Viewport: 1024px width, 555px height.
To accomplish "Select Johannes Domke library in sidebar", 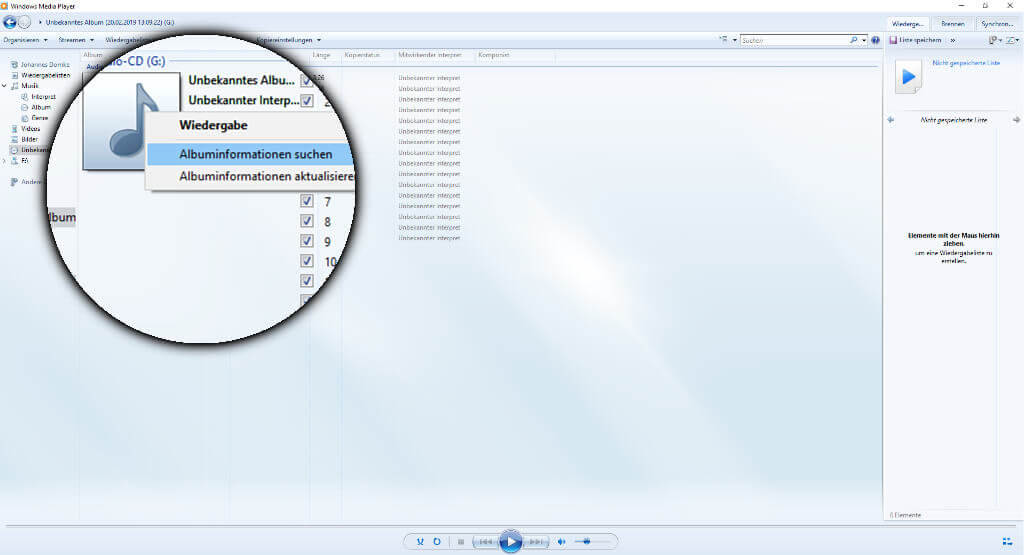I will [x=40, y=65].
